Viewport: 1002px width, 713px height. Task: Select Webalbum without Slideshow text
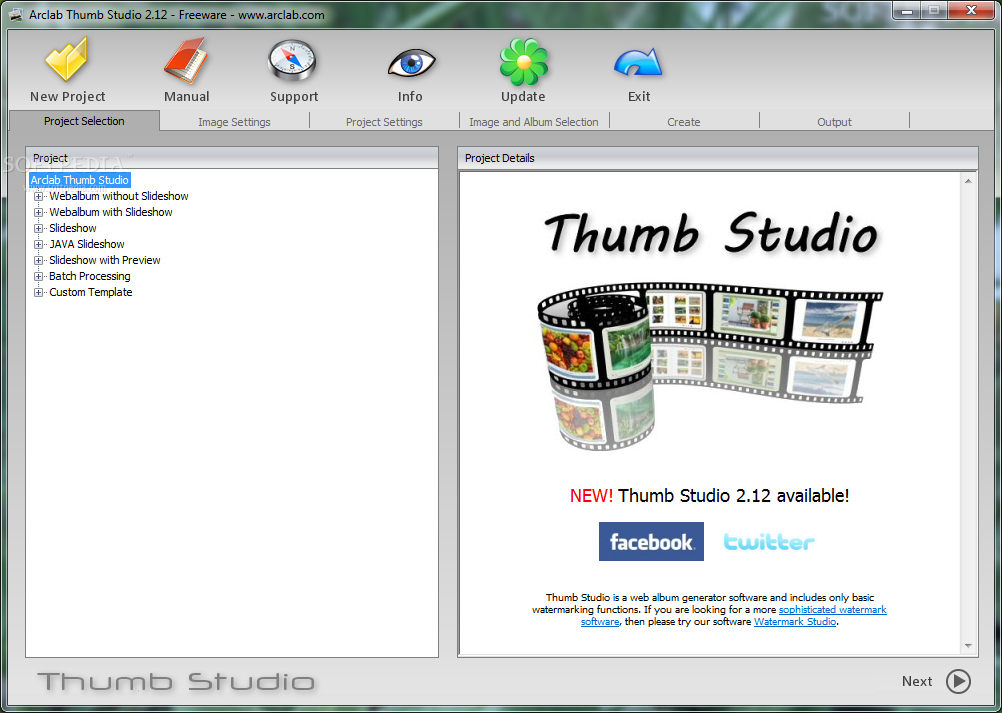tap(119, 196)
